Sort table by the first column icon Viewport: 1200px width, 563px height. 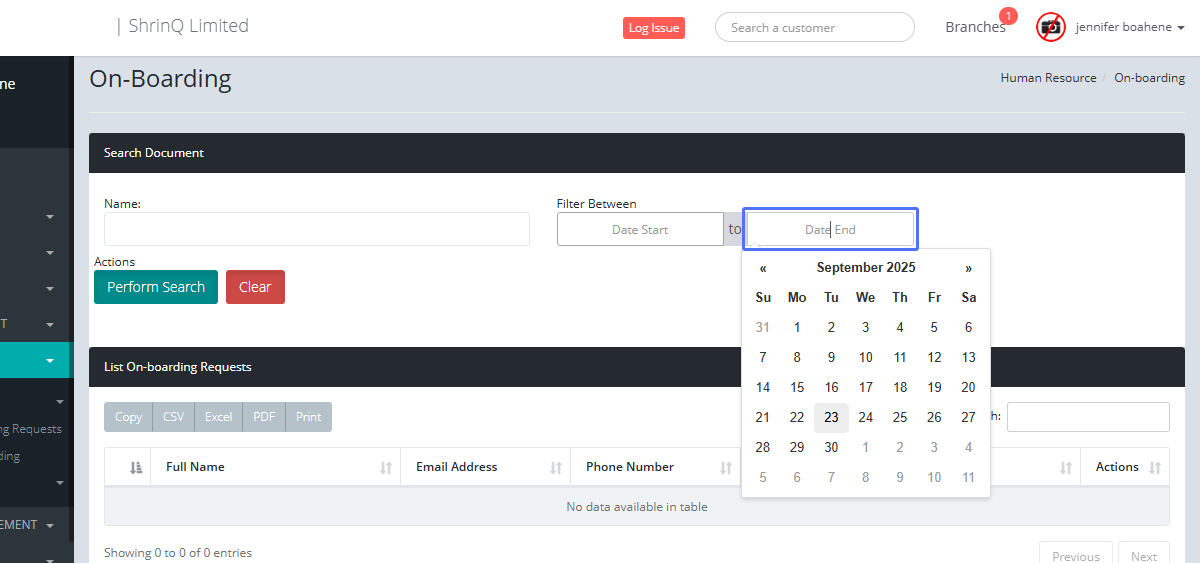[136, 467]
